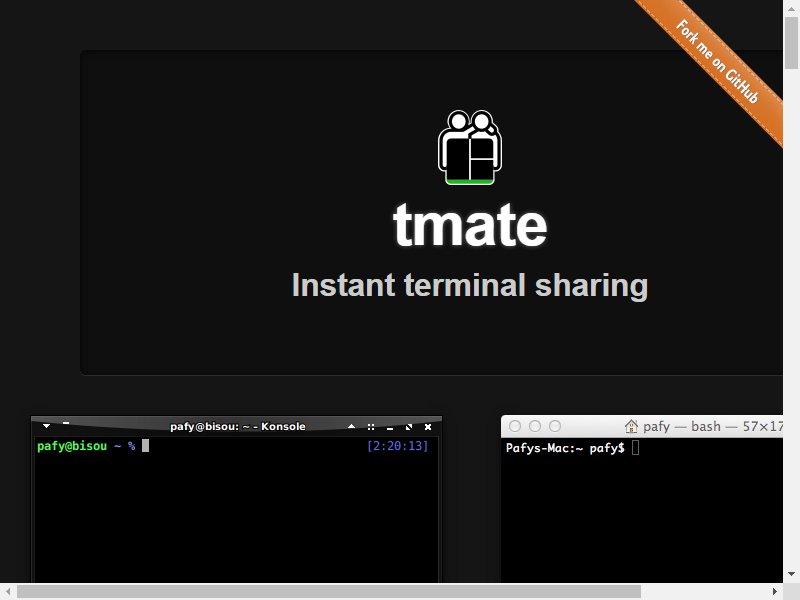Click the horizontal scrollbar left arrow
The image size is (800, 600).
tap(8, 591)
